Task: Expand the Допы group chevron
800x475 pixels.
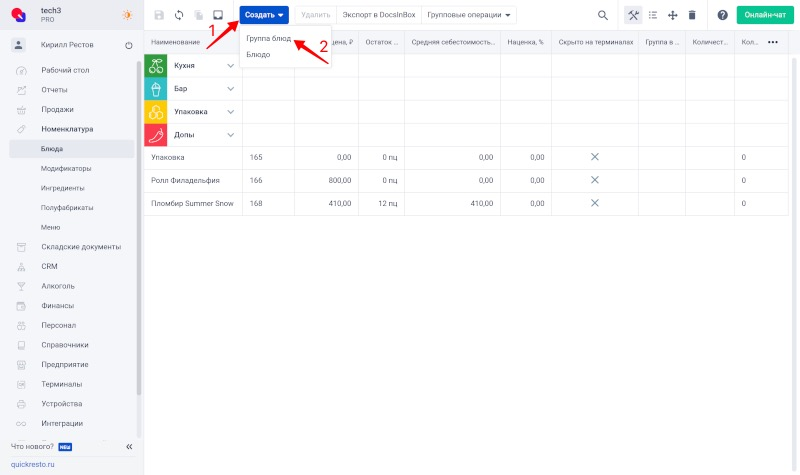Action: point(231,135)
